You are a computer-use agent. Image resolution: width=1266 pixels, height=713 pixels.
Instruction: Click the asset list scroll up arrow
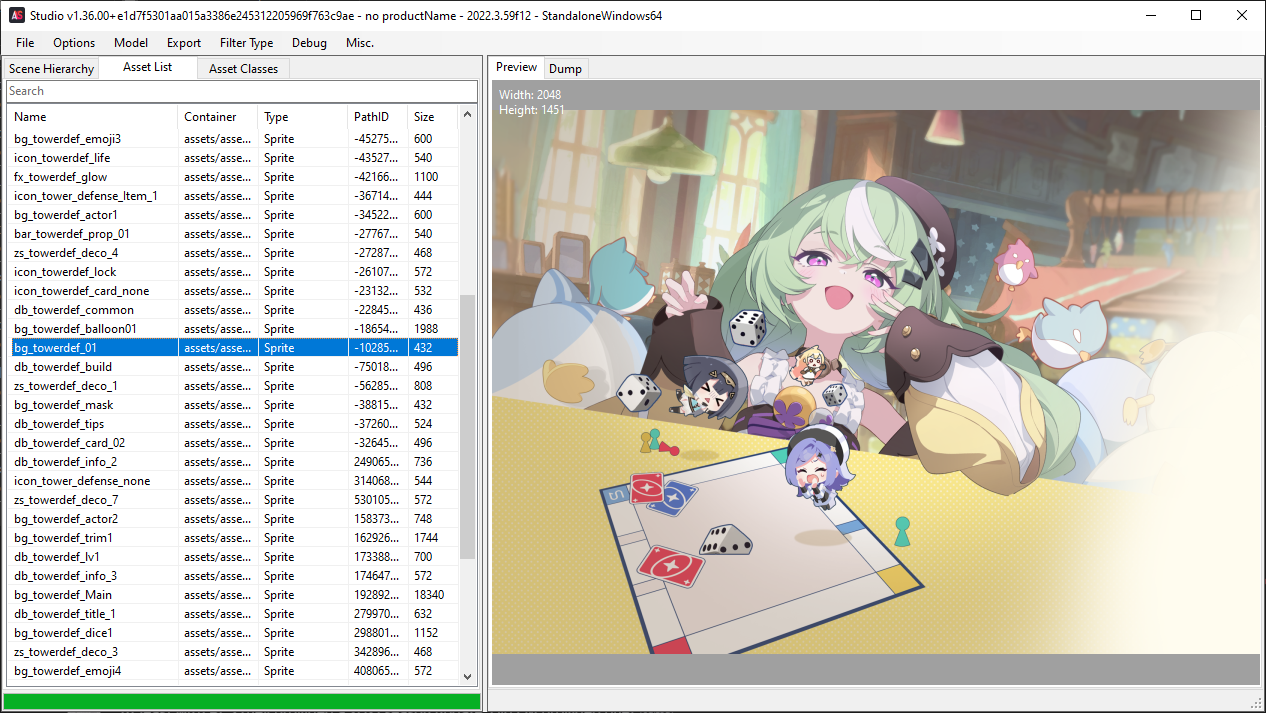coord(467,116)
